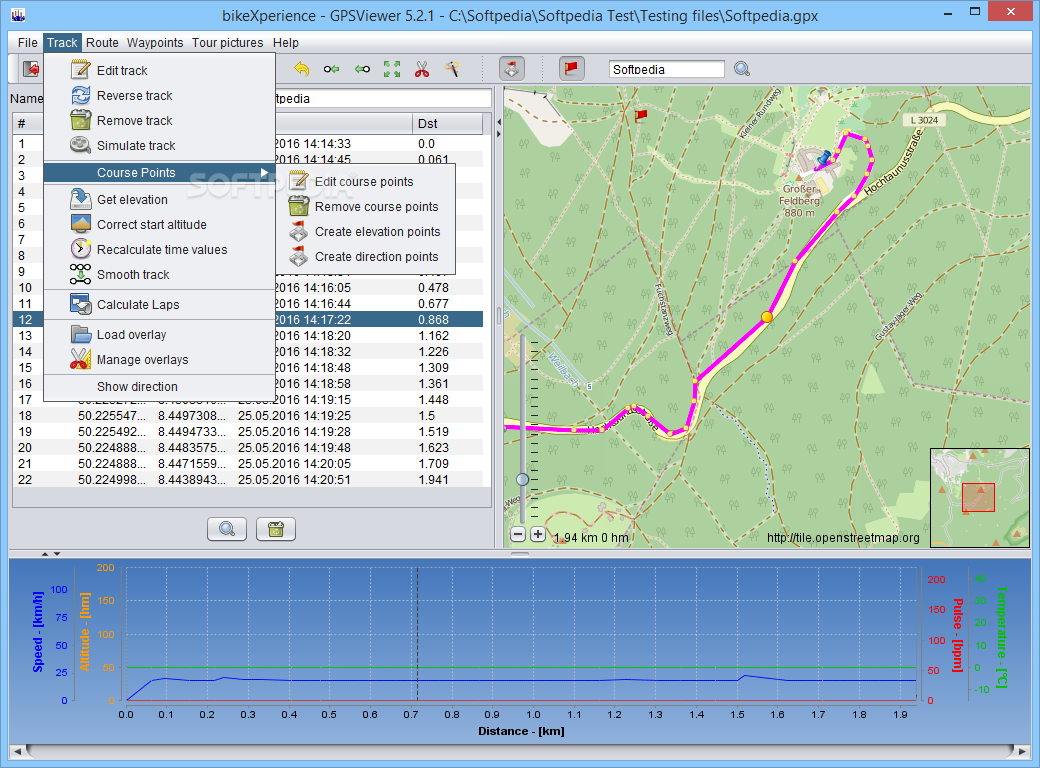
Task: Open the Help menu
Action: [x=286, y=42]
